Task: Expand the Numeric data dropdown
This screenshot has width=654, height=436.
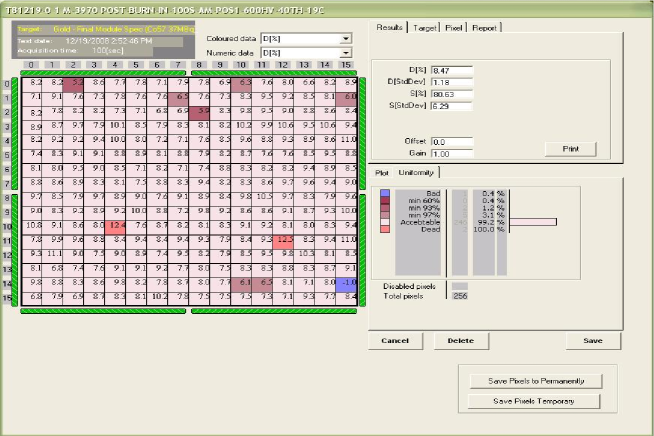Action: pyautogui.click(x=346, y=51)
